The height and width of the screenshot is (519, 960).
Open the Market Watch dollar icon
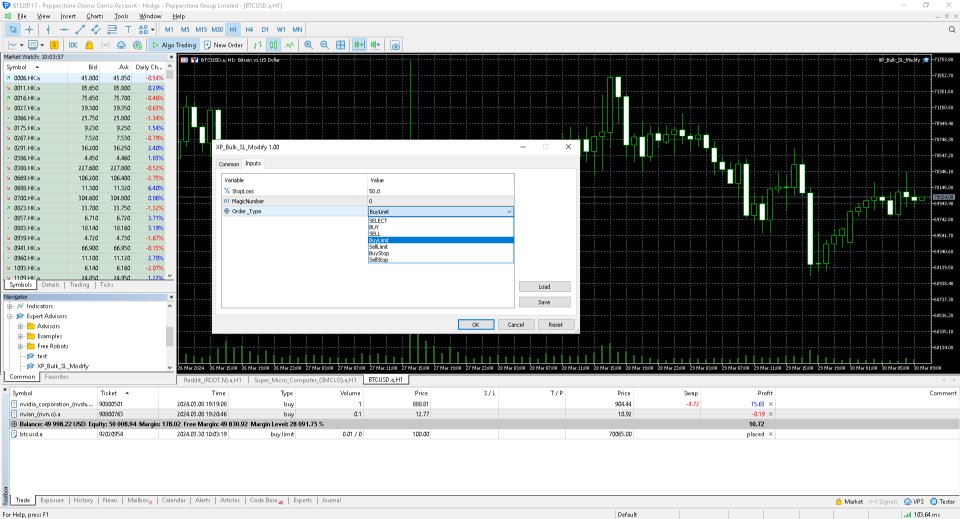pyautogui.click(x=54, y=45)
